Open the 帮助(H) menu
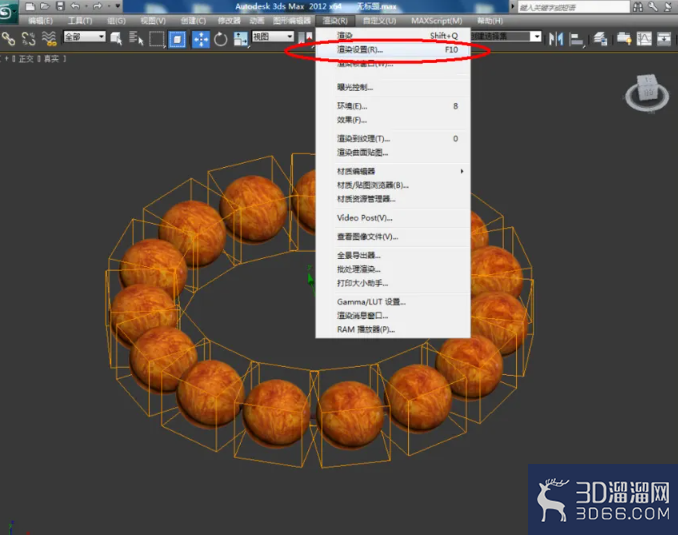The image size is (678, 535). (x=489, y=21)
